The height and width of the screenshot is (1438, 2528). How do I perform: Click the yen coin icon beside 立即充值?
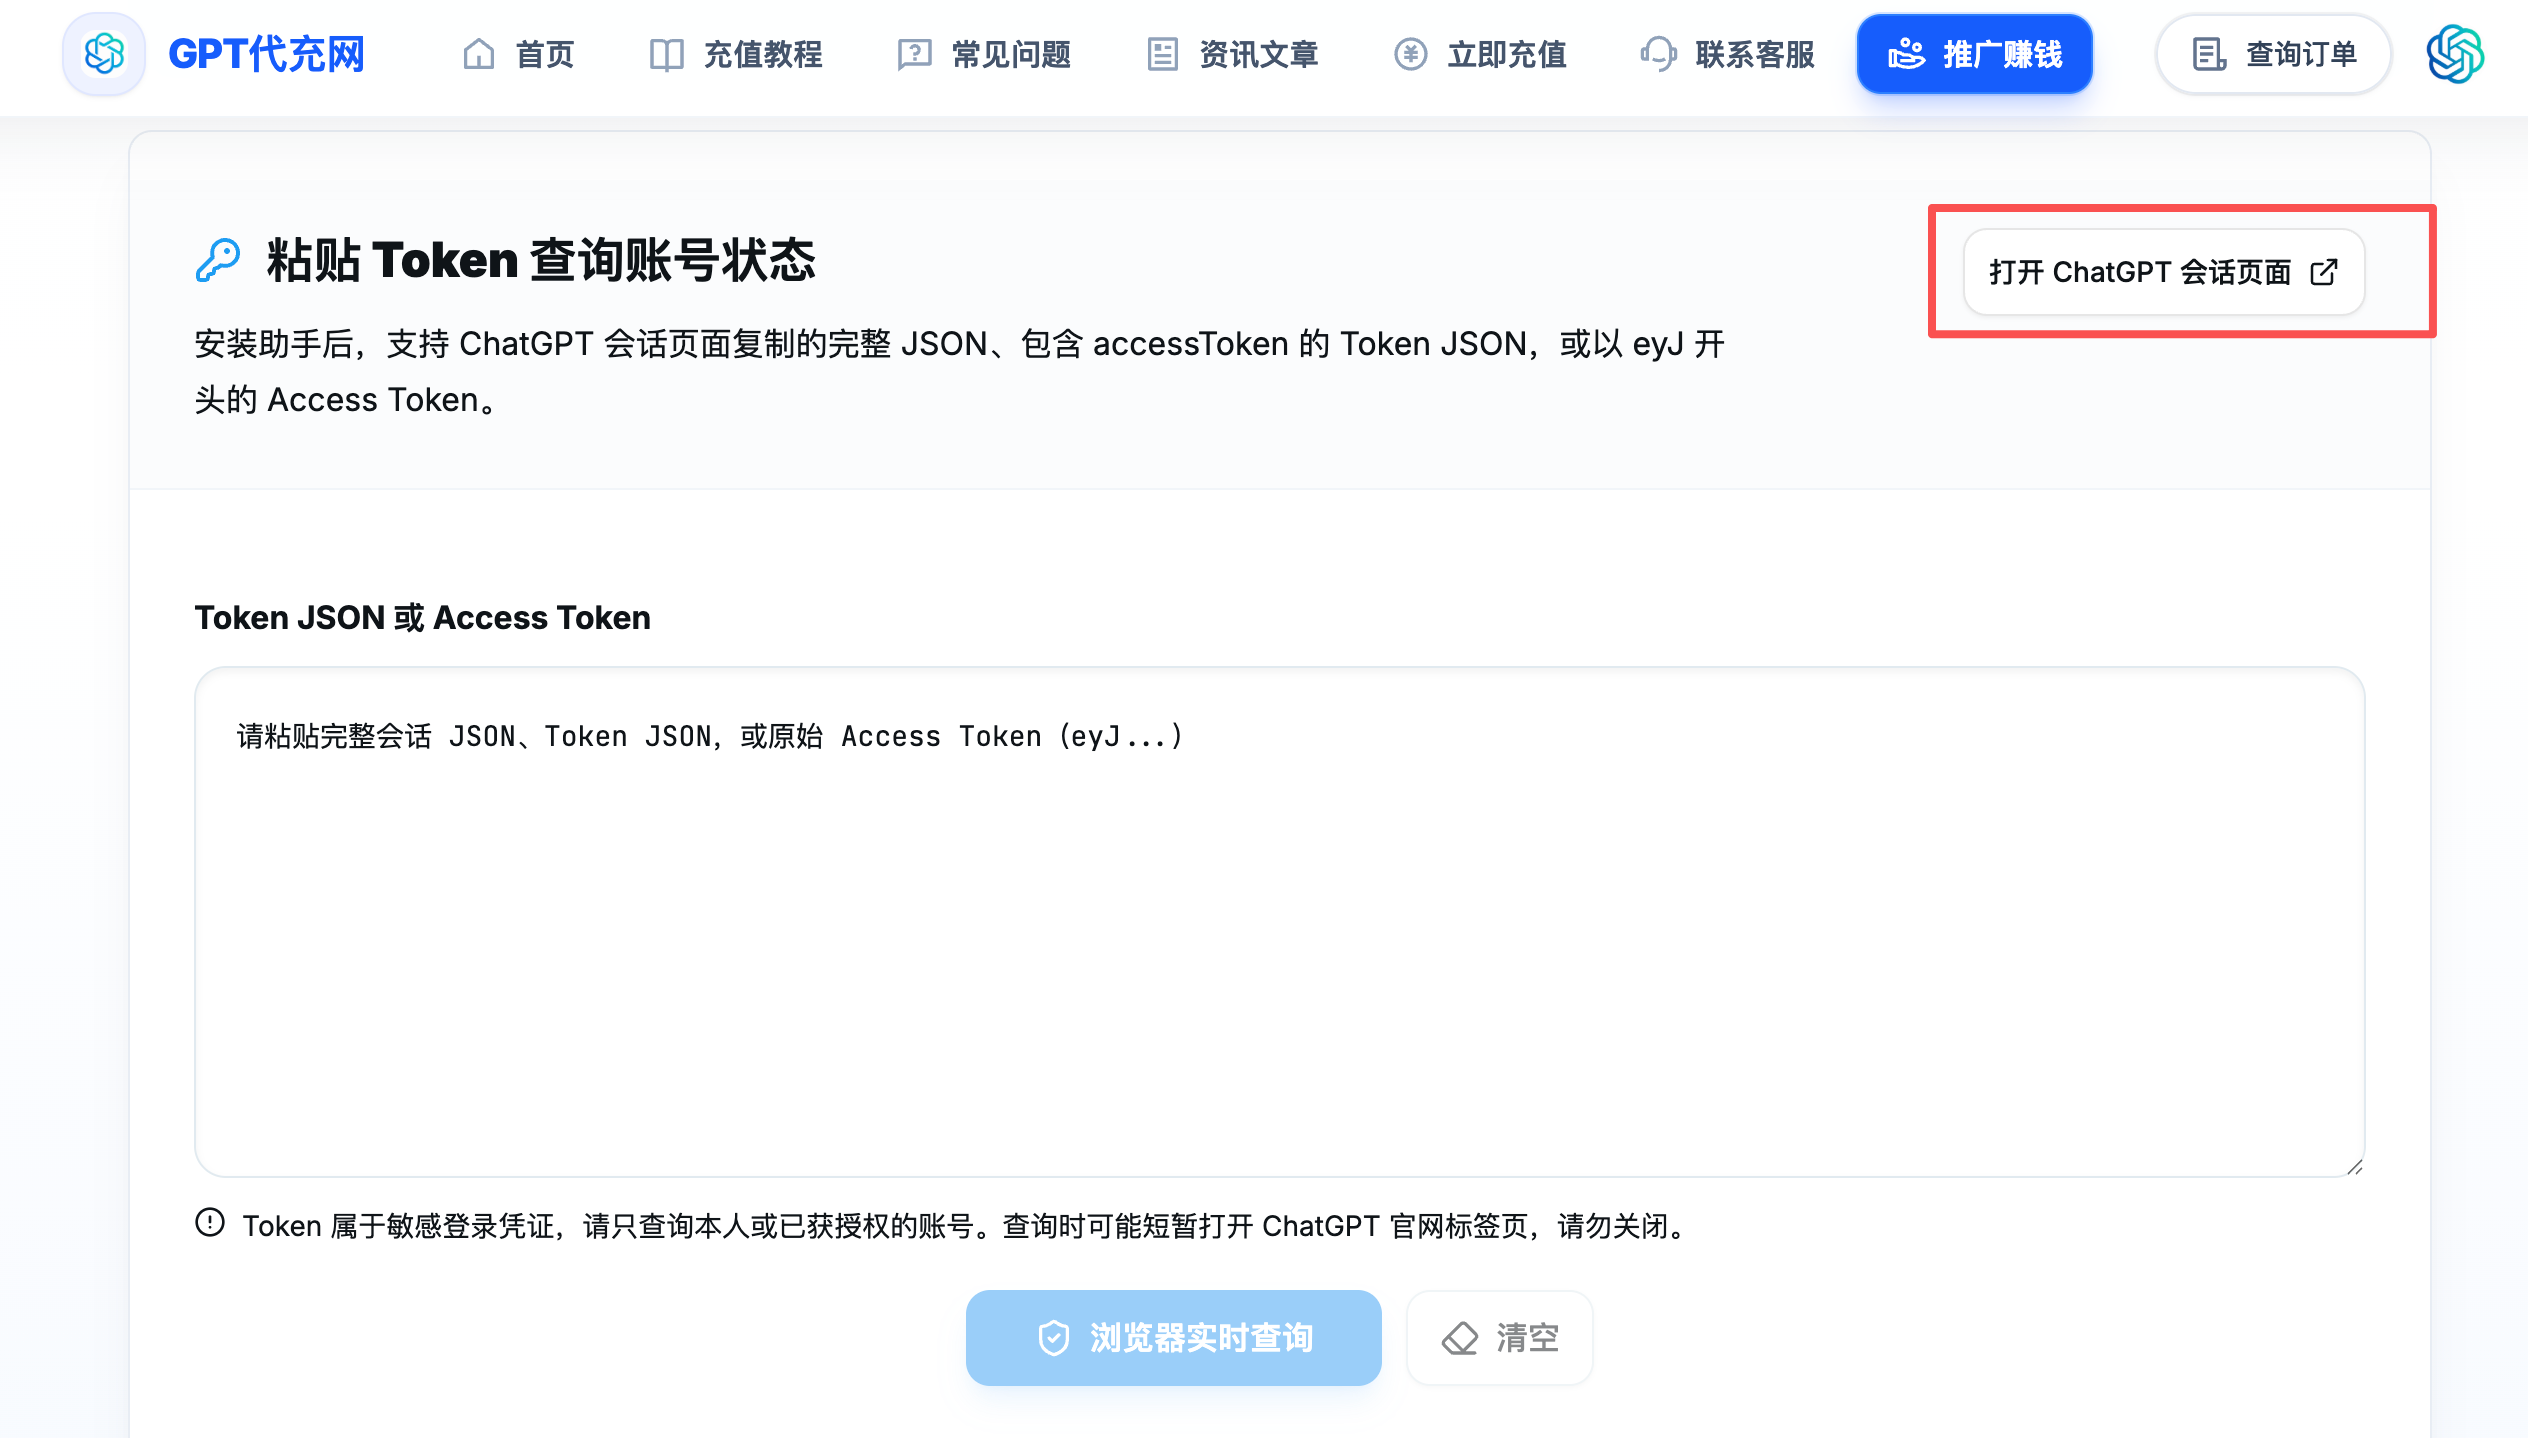pyautogui.click(x=1411, y=54)
